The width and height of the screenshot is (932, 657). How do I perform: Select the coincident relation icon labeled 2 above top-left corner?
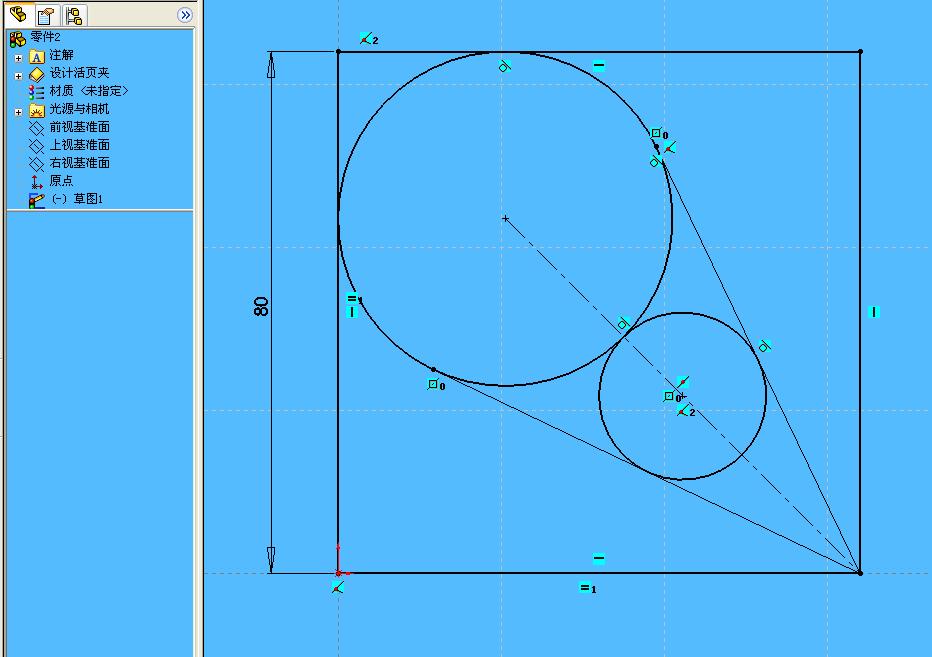tap(369, 39)
